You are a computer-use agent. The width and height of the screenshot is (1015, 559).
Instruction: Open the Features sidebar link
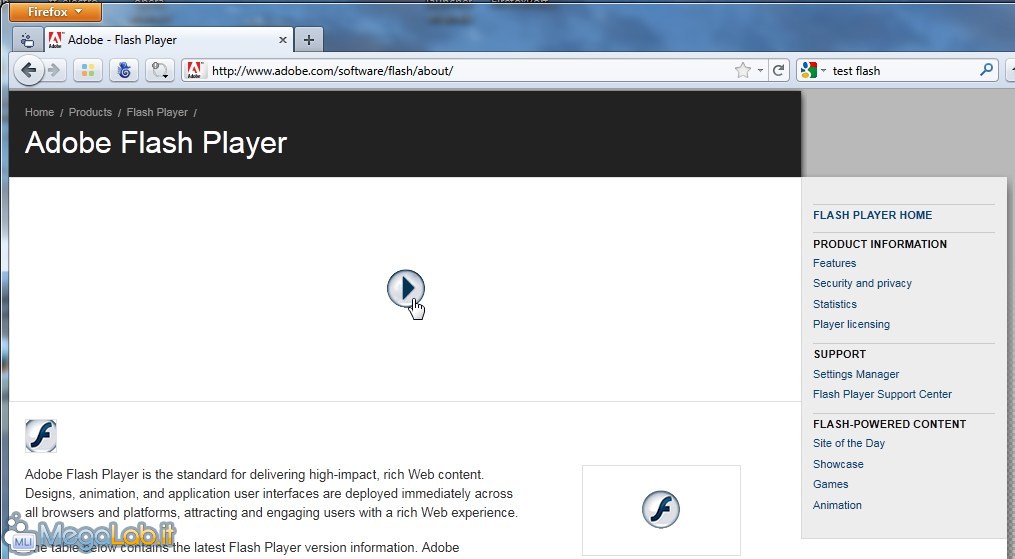(x=834, y=263)
